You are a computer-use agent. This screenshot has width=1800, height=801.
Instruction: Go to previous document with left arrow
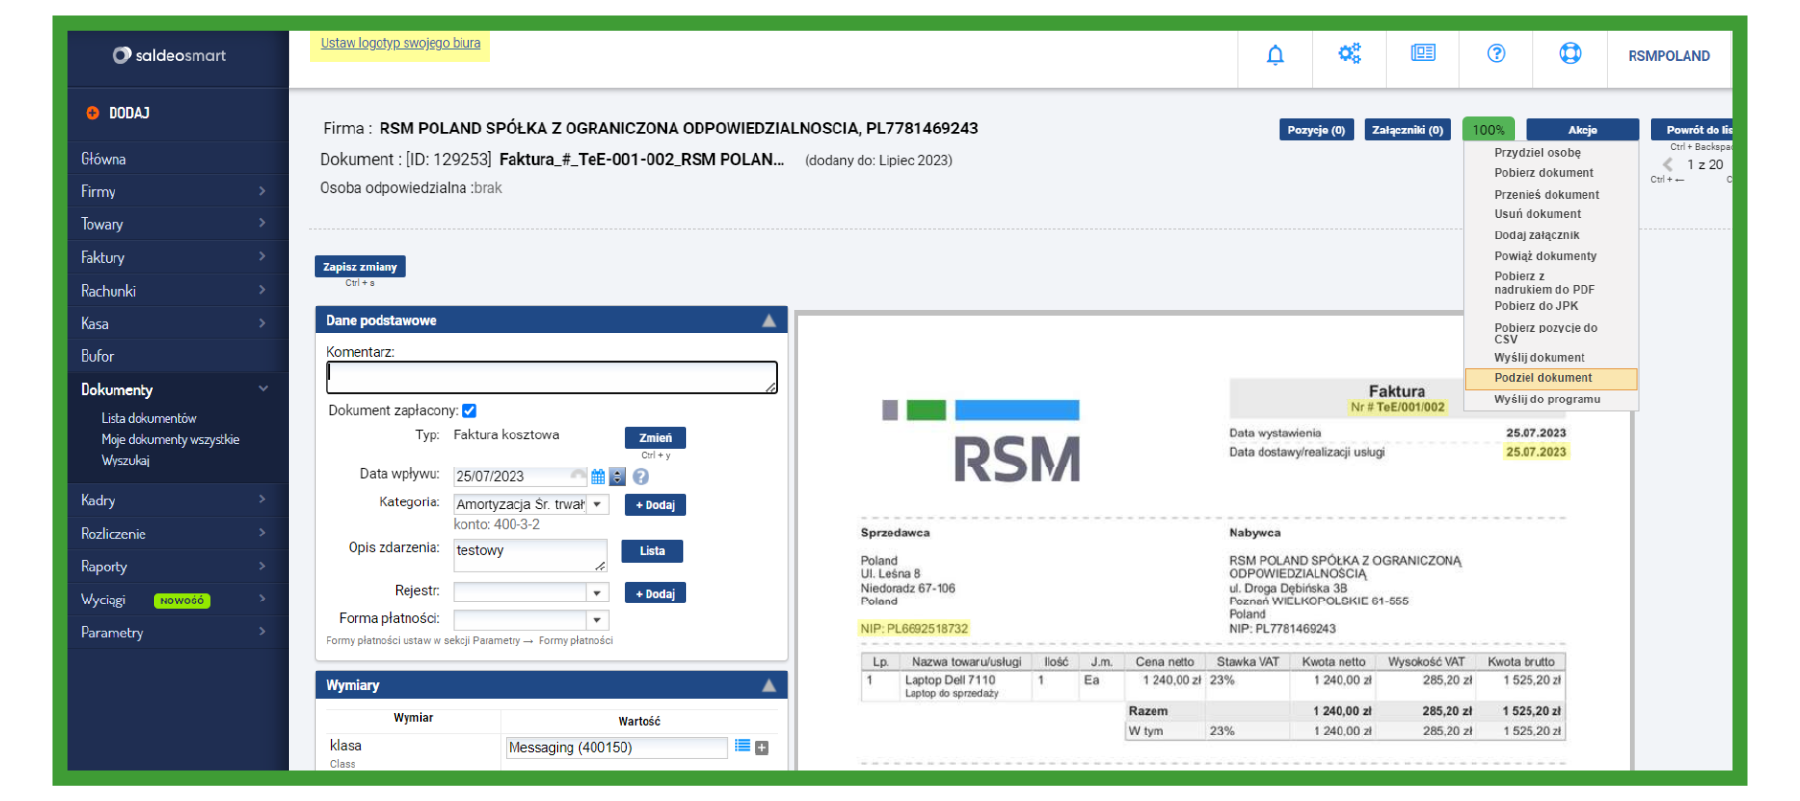[1668, 165]
